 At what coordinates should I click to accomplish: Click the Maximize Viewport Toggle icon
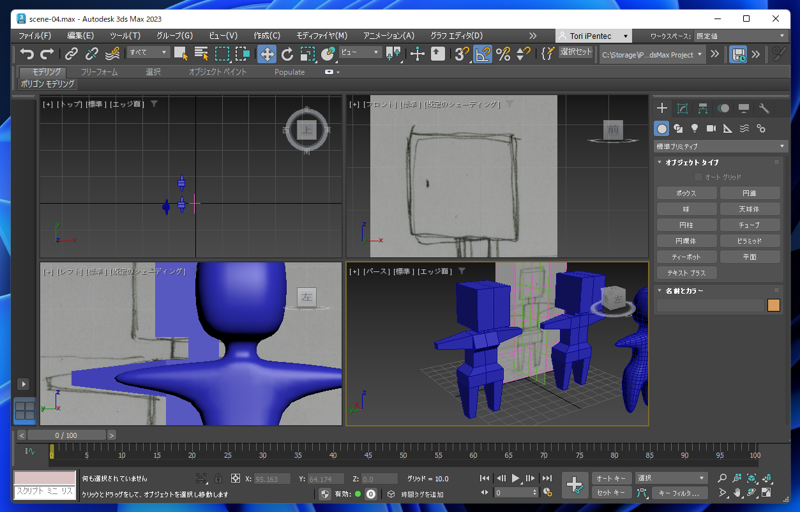[766, 493]
